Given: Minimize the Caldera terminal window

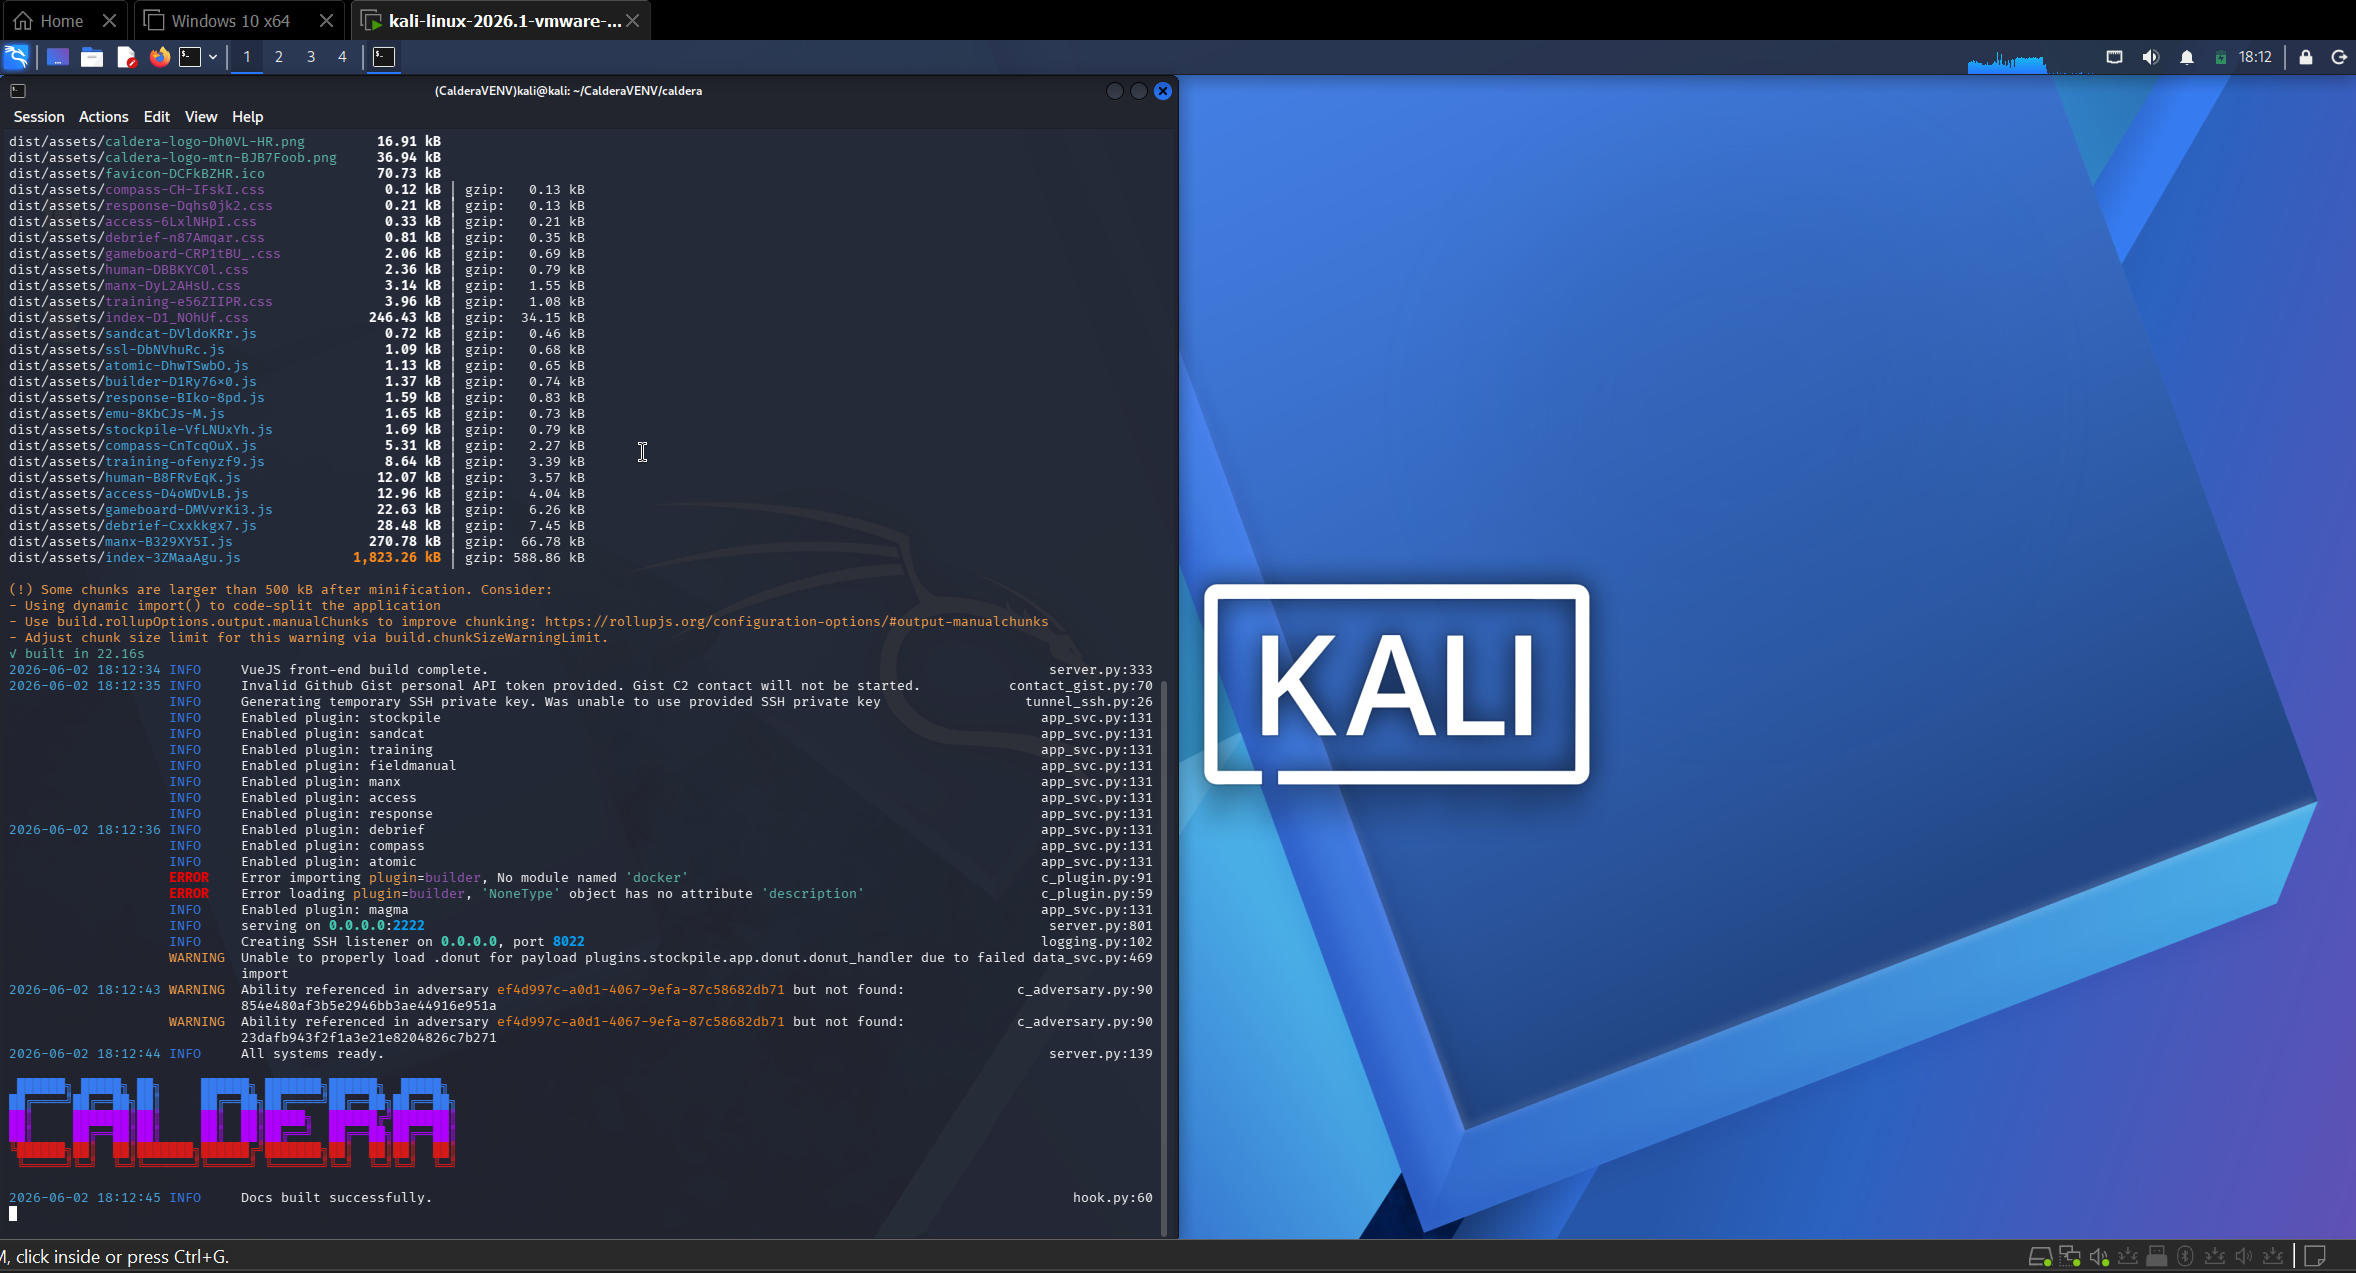Looking at the screenshot, I should (1115, 91).
